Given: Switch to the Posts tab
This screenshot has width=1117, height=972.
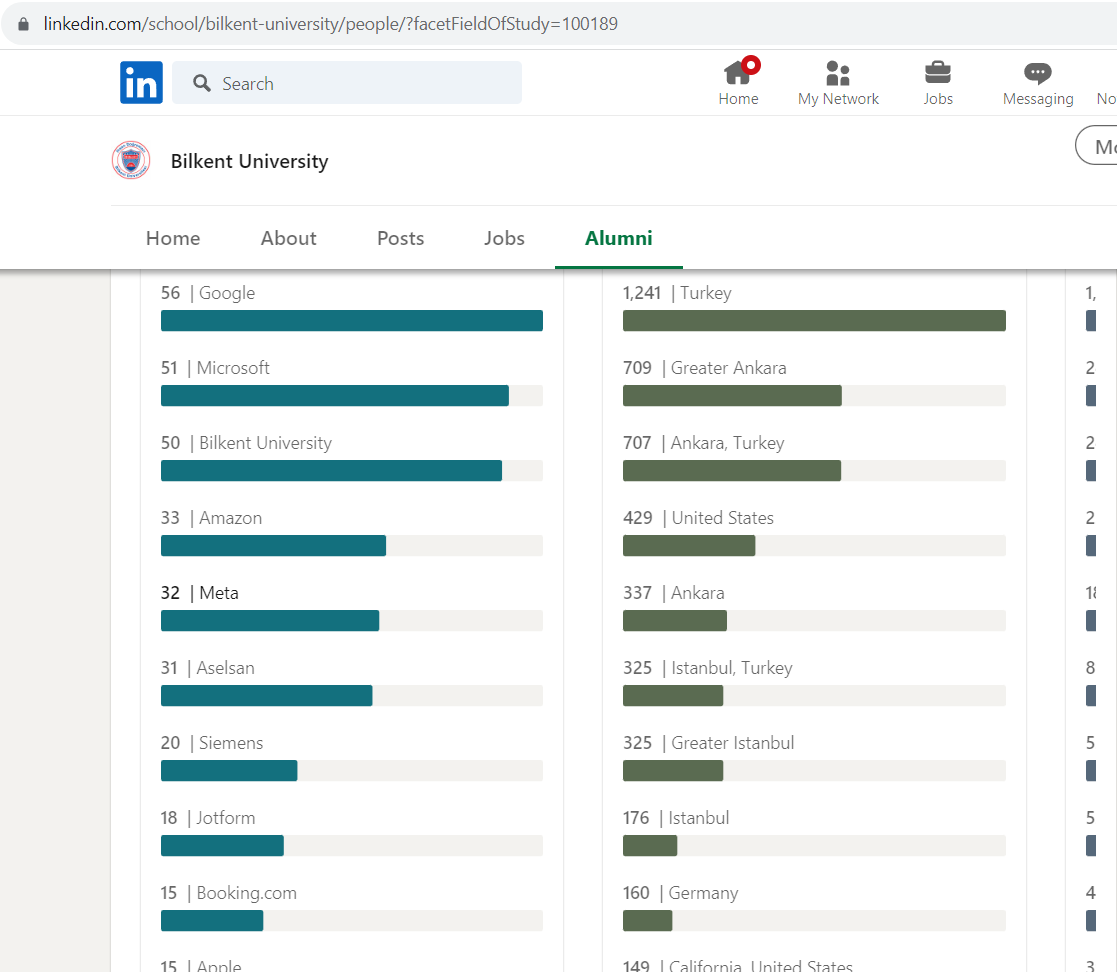Looking at the screenshot, I should coord(400,238).
